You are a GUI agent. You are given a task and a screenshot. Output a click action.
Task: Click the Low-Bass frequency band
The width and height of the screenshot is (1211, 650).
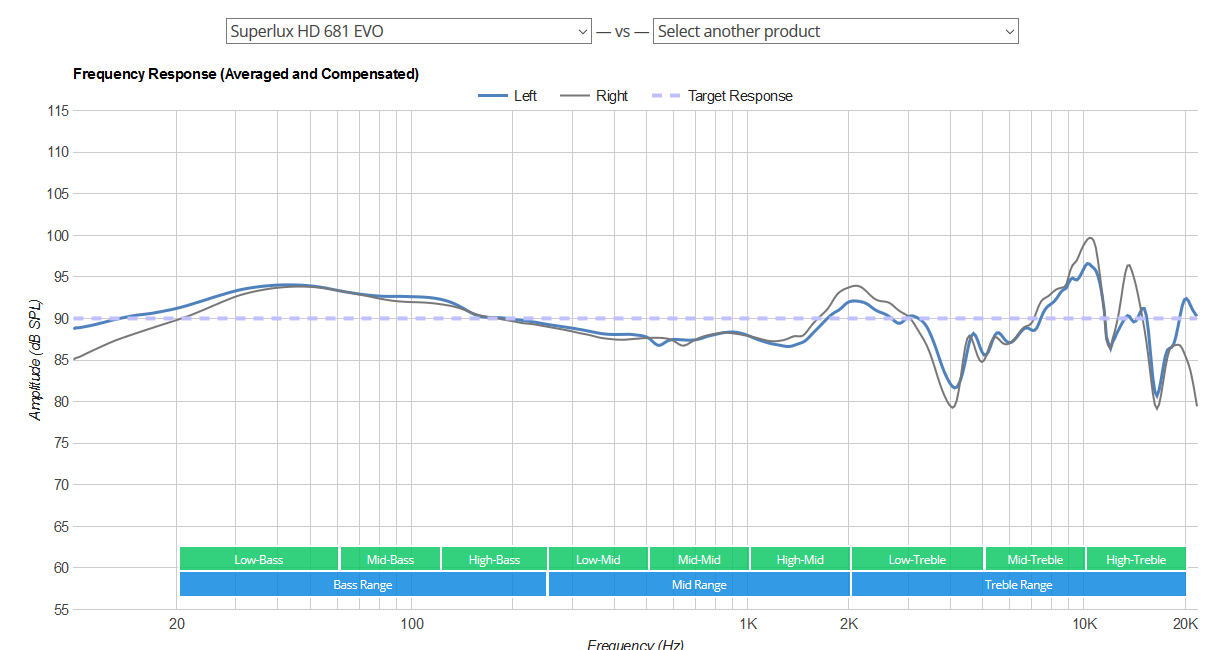pos(259,559)
